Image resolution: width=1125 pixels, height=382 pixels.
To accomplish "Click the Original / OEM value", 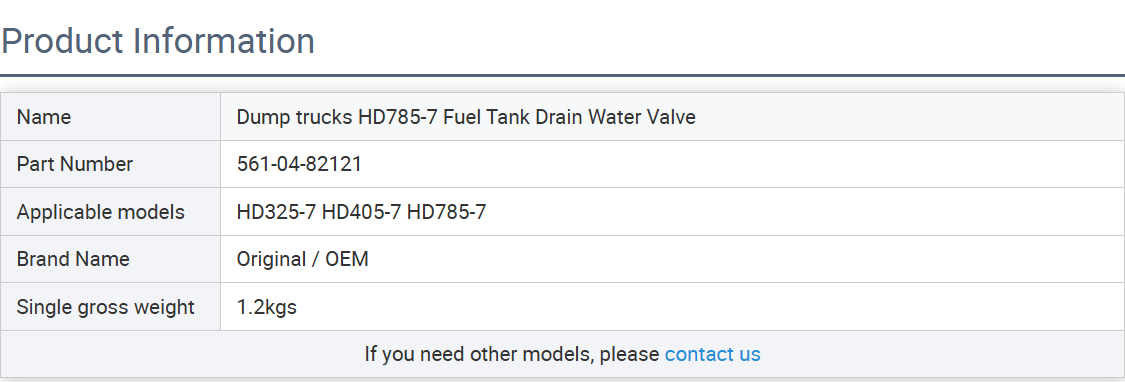I will point(303,259).
